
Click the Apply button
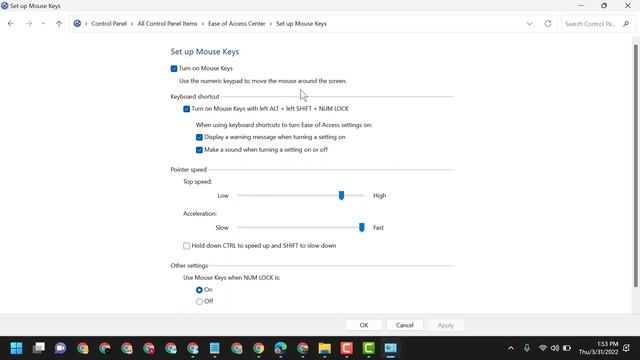pyautogui.click(x=446, y=325)
